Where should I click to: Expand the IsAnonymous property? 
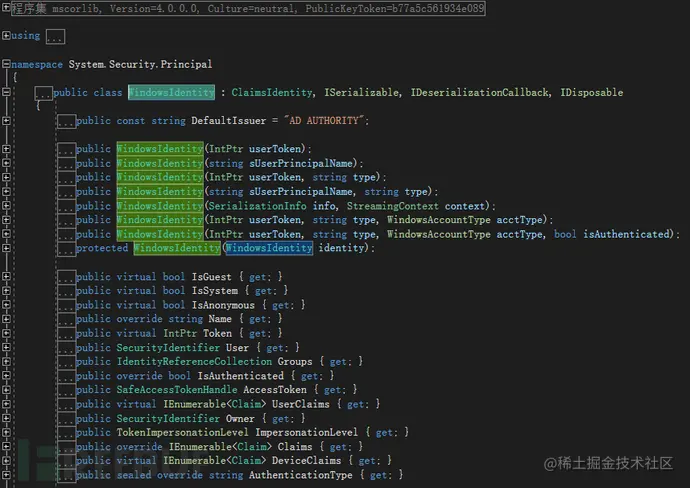pyautogui.click(x=6, y=305)
